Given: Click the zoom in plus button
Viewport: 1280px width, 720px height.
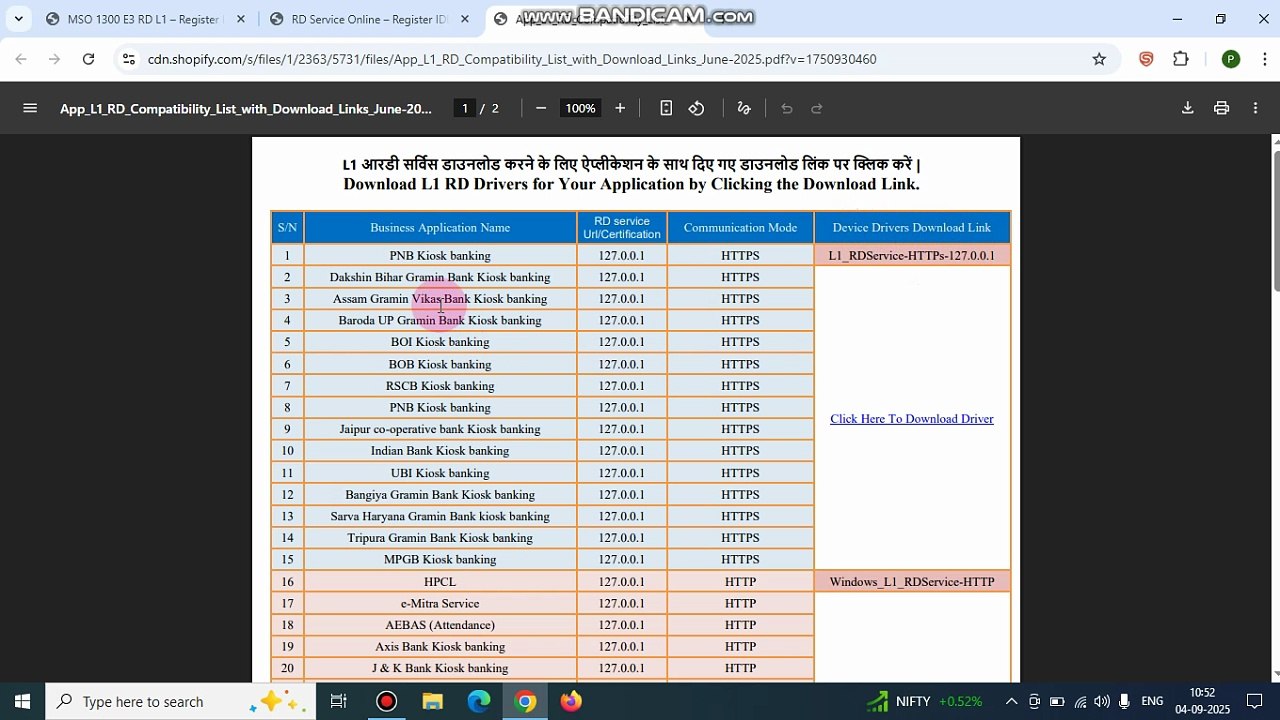Looking at the screenshot, I should point(620,108).
